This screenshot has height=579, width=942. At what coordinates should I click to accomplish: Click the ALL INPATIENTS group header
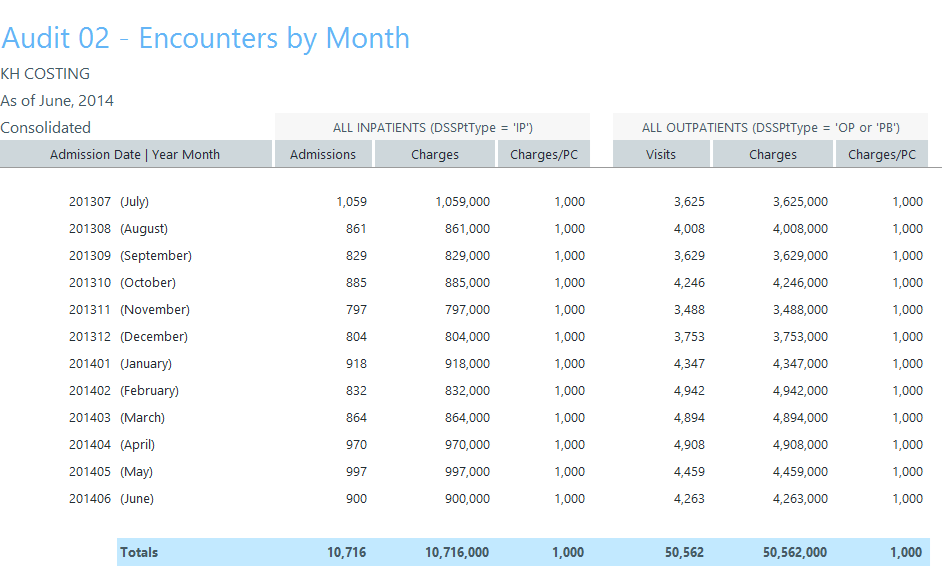click(x=432, y=127)
